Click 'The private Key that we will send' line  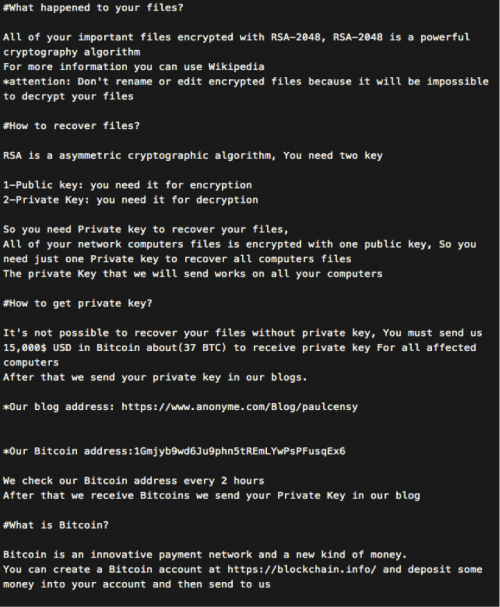tap(193, 274)
